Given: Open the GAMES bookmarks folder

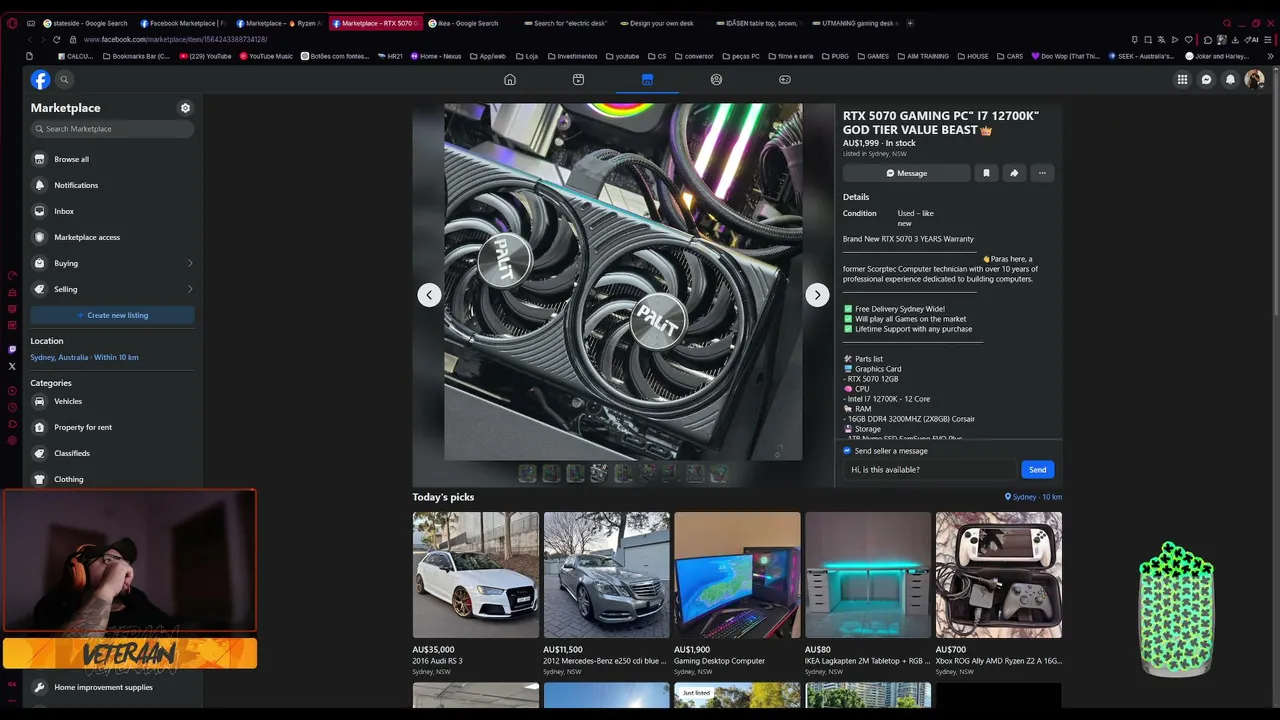Looking at the screenshot, I should pyautogui.click(x=872, y=56).
